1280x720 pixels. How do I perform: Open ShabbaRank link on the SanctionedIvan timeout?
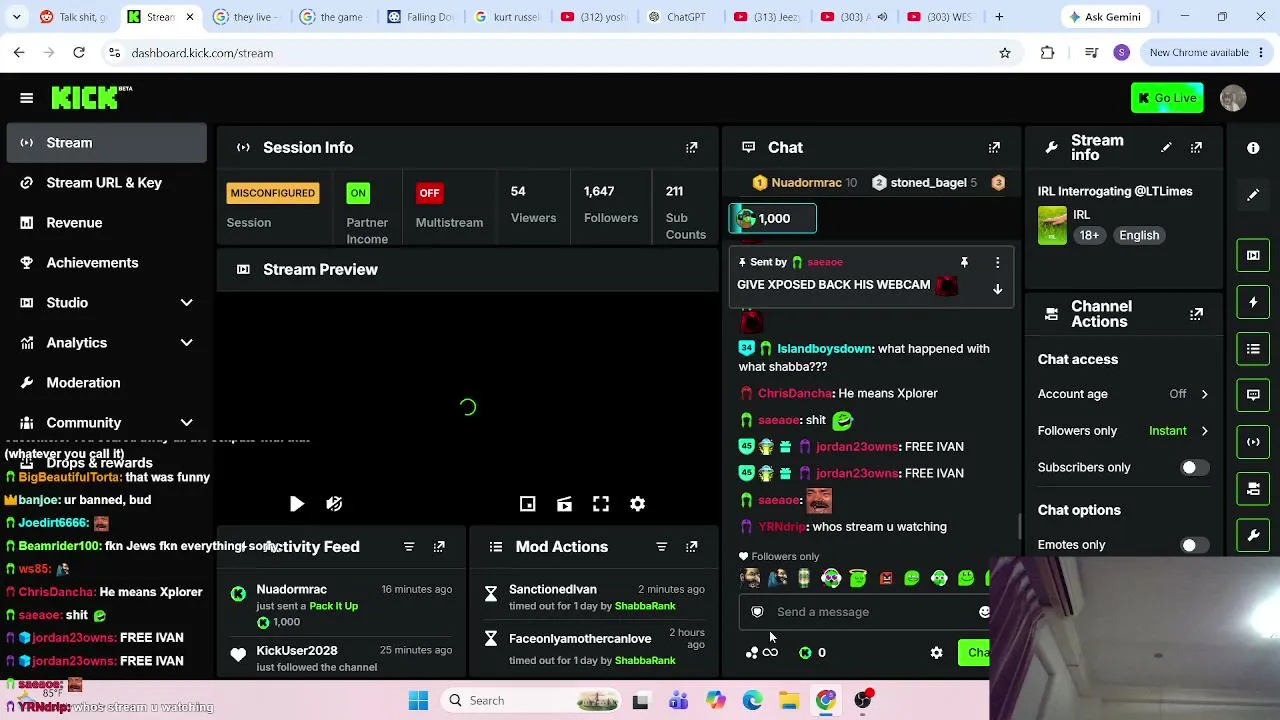pyautogui.click(x=645, y=606)
